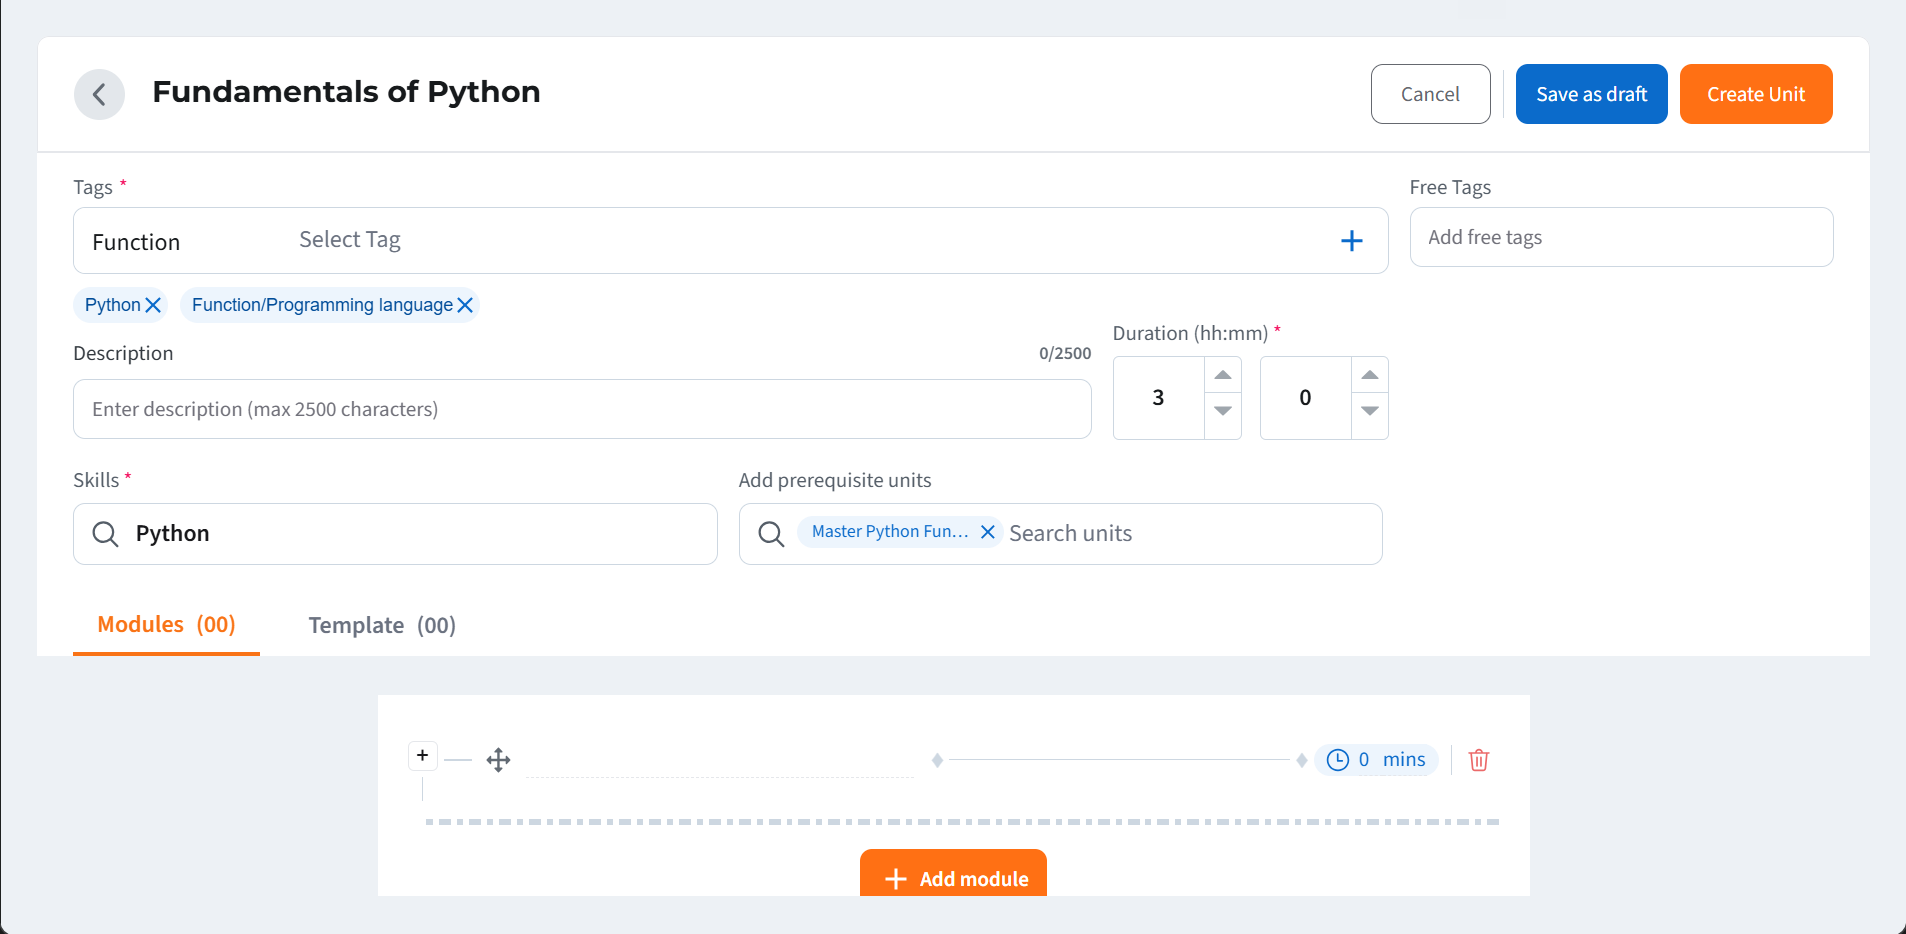Click the Add module button
Image resolution: width=1906 pixels, height=934 pixels.
coord(953,877)
